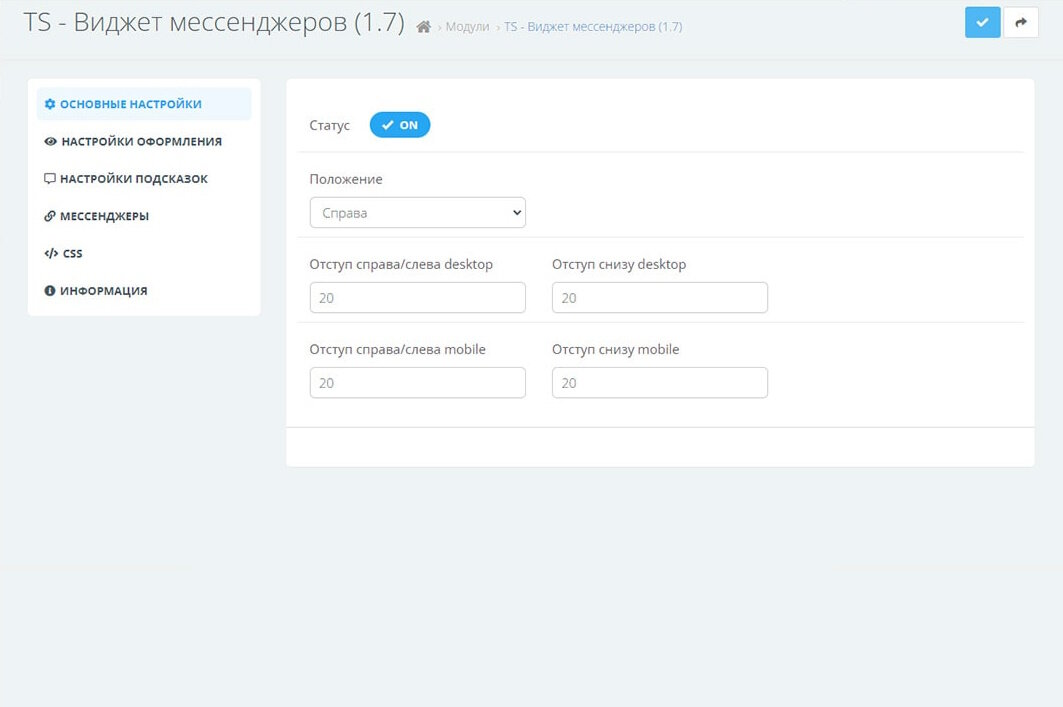1063x707 pixels.
Task: Open the Настройки оформления tab
Action: (141, 142)
